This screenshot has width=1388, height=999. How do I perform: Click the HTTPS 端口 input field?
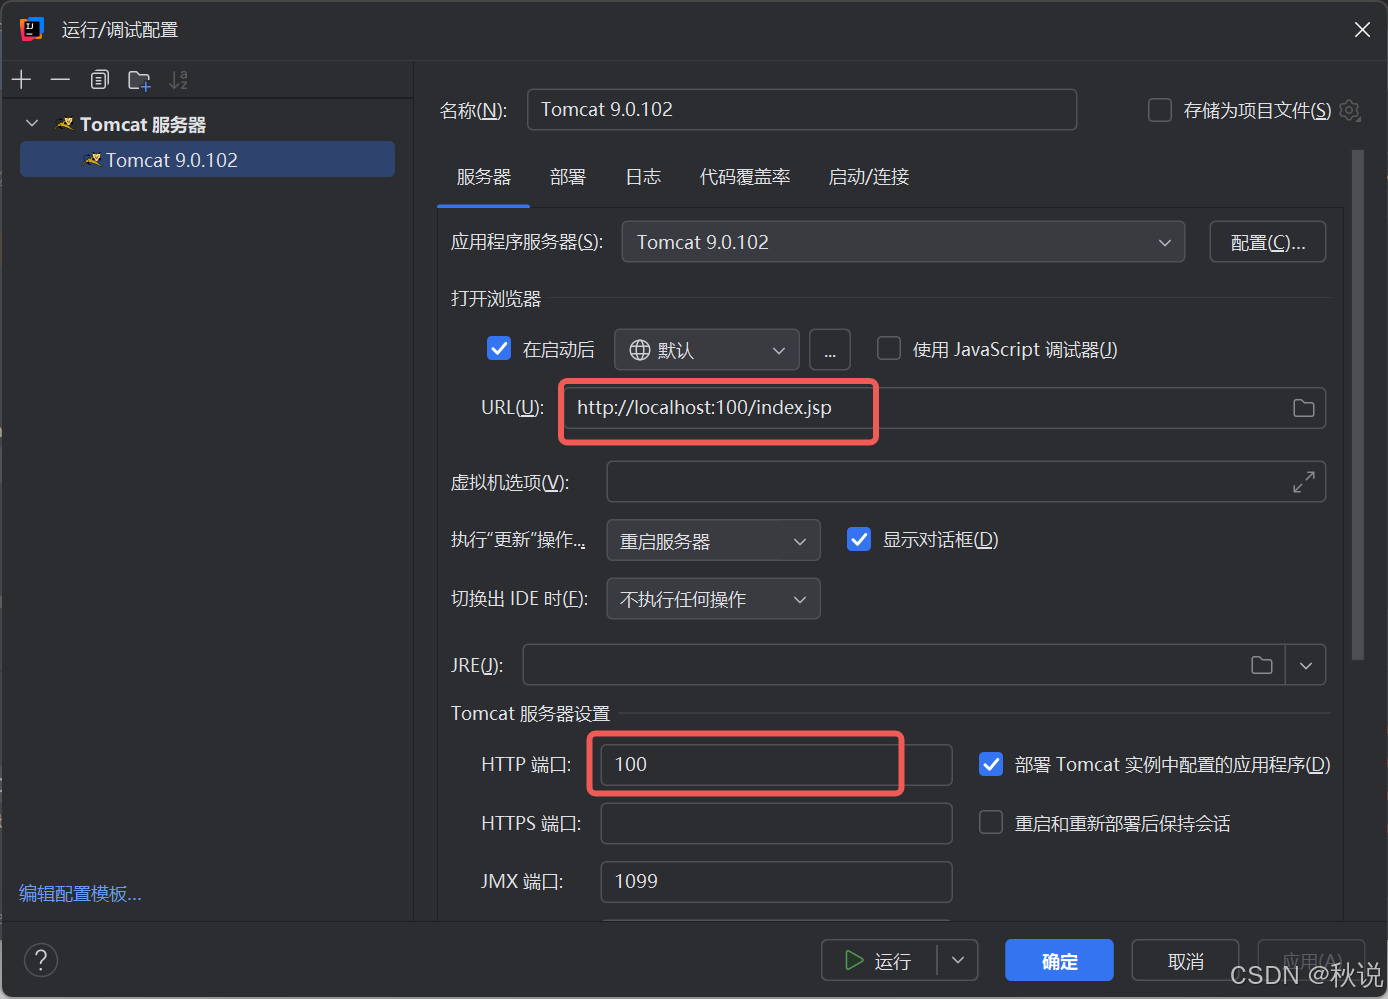[x=776, y=823]
